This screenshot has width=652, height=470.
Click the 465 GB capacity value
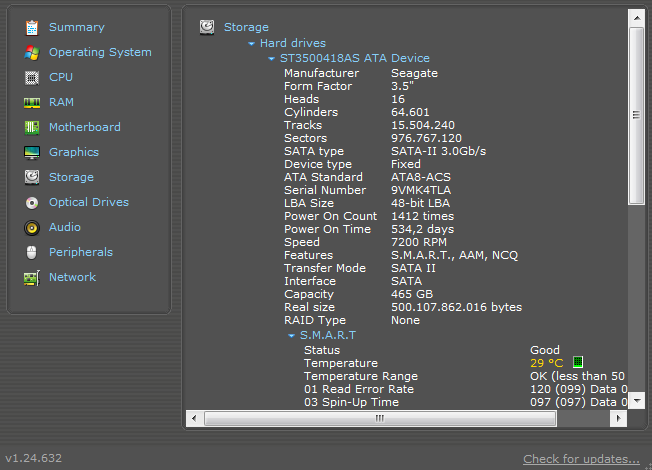click(412, 294)
